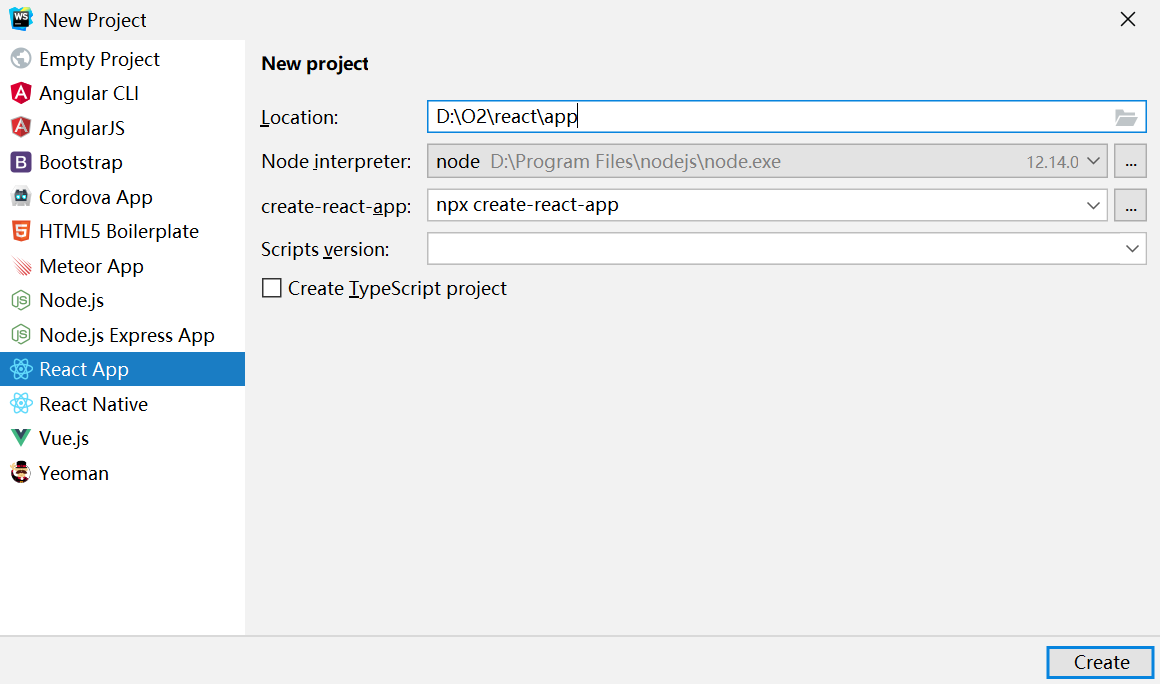
Task: Close the New Project dialog
Action: point(1127,19)
